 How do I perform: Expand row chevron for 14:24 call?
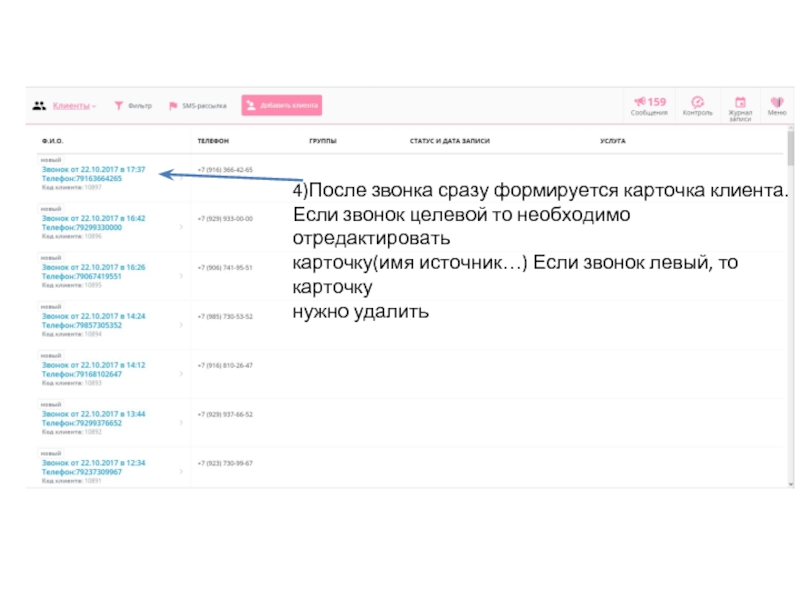coord(181,325)
